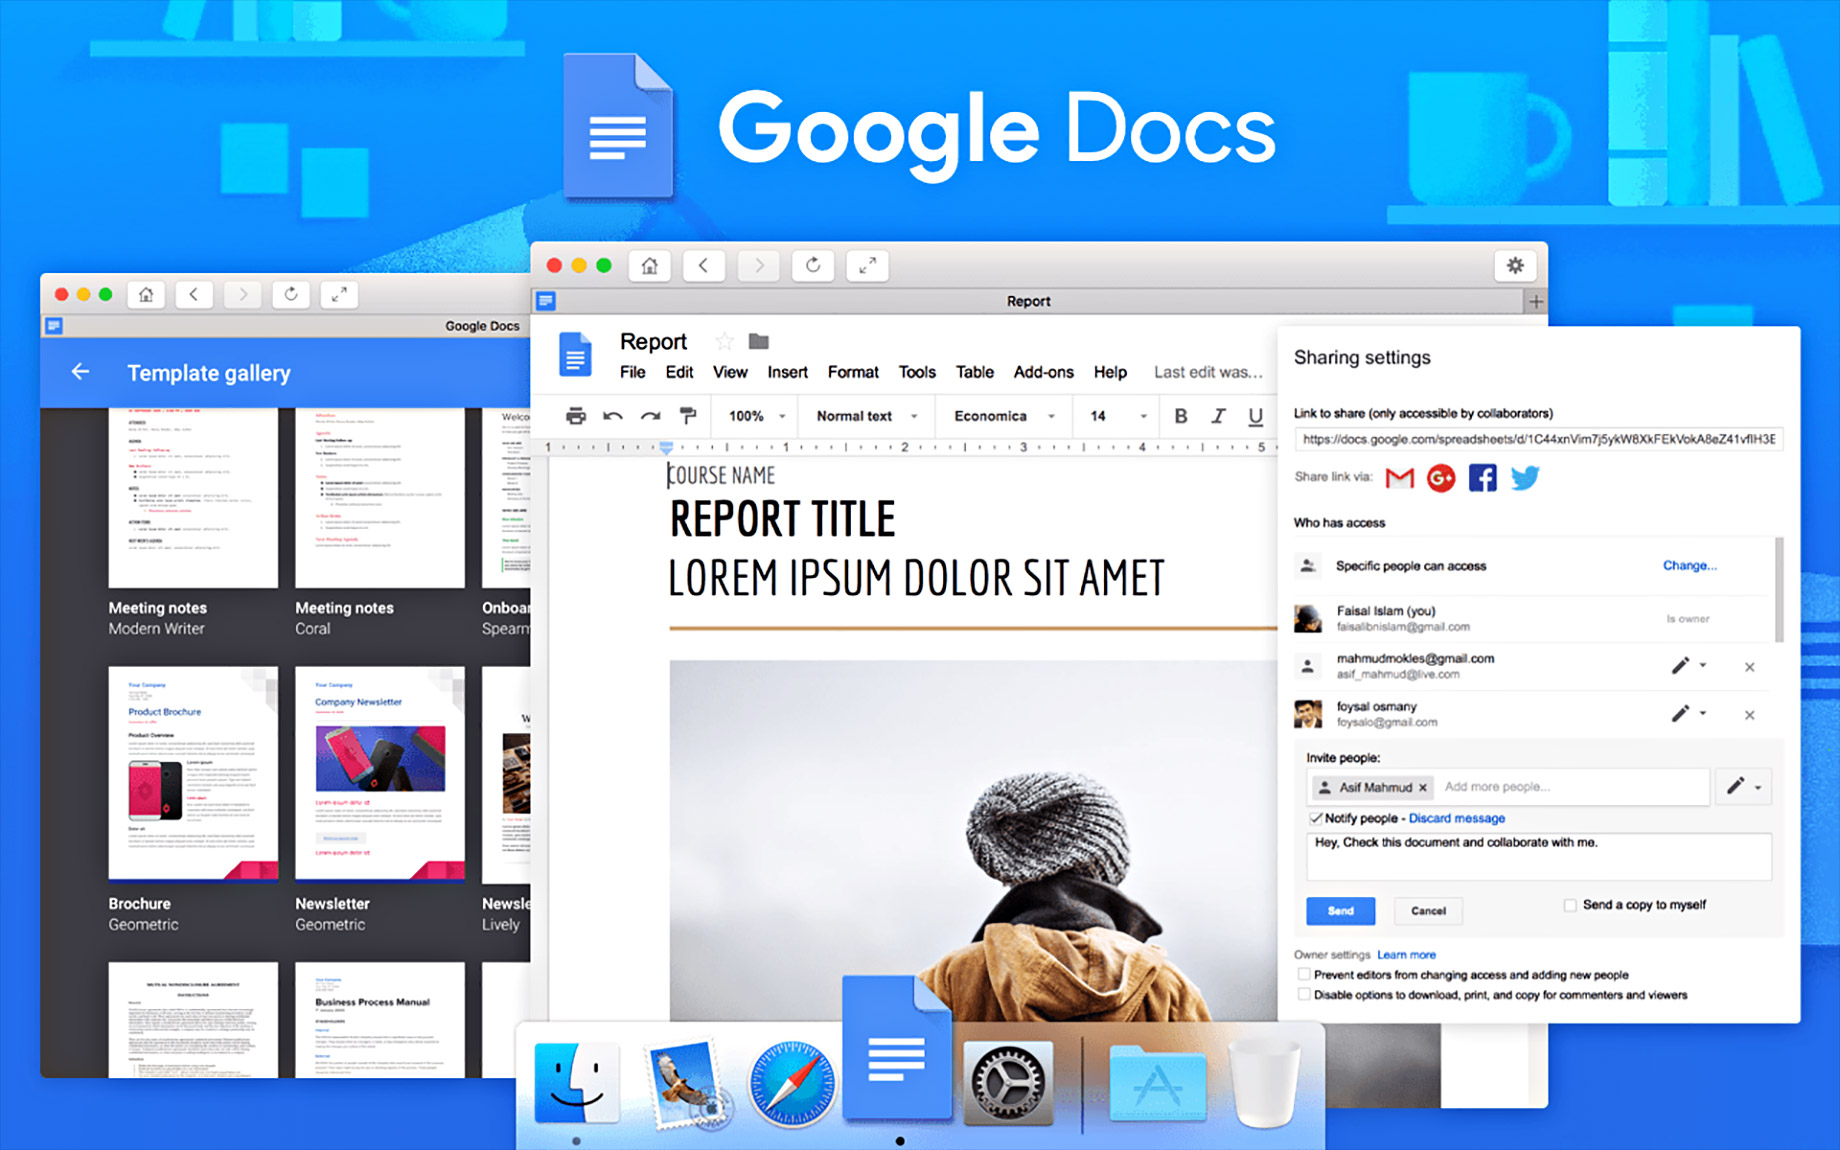This screenshot has height=1150, width=1840.
Task: Enable Send a copy to myself
Action: (x=1570, y=905)
